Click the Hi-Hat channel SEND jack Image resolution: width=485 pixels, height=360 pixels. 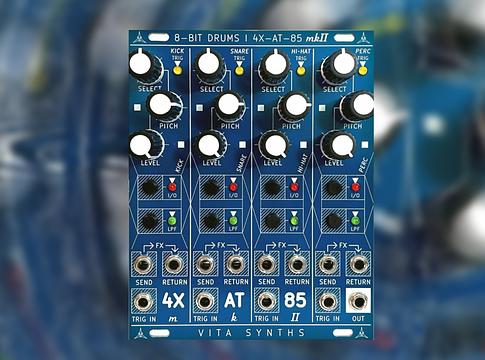266,264
